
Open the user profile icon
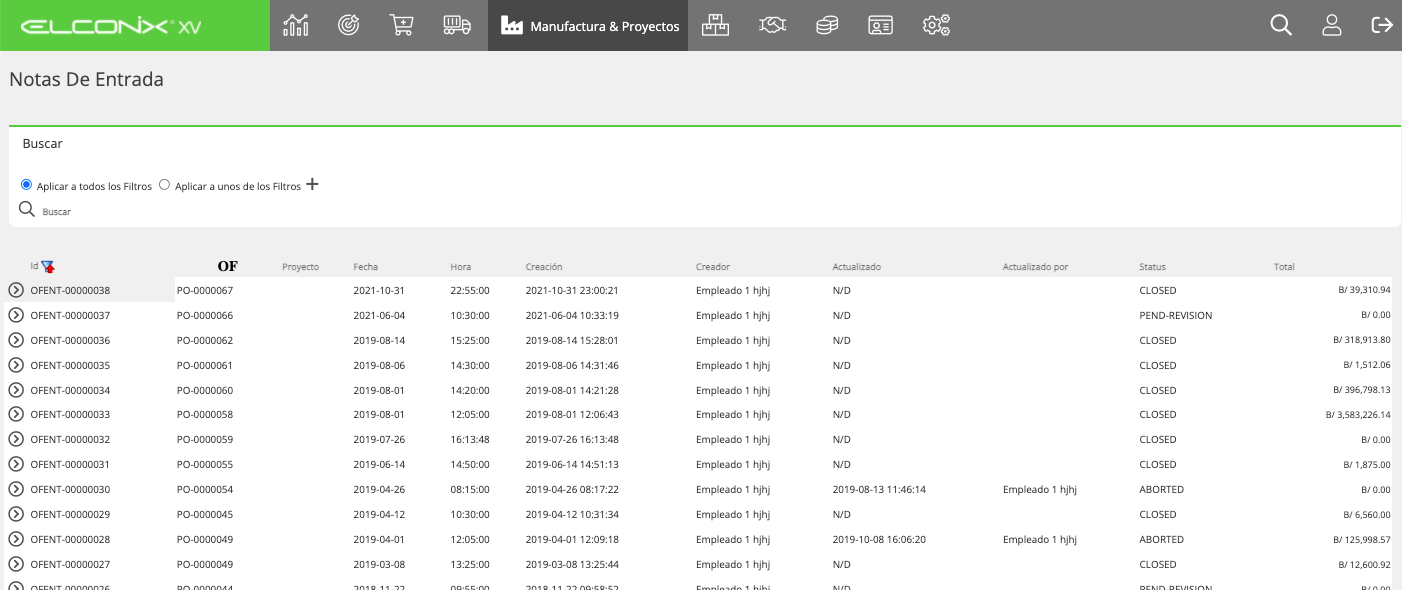pos(1332,25)
